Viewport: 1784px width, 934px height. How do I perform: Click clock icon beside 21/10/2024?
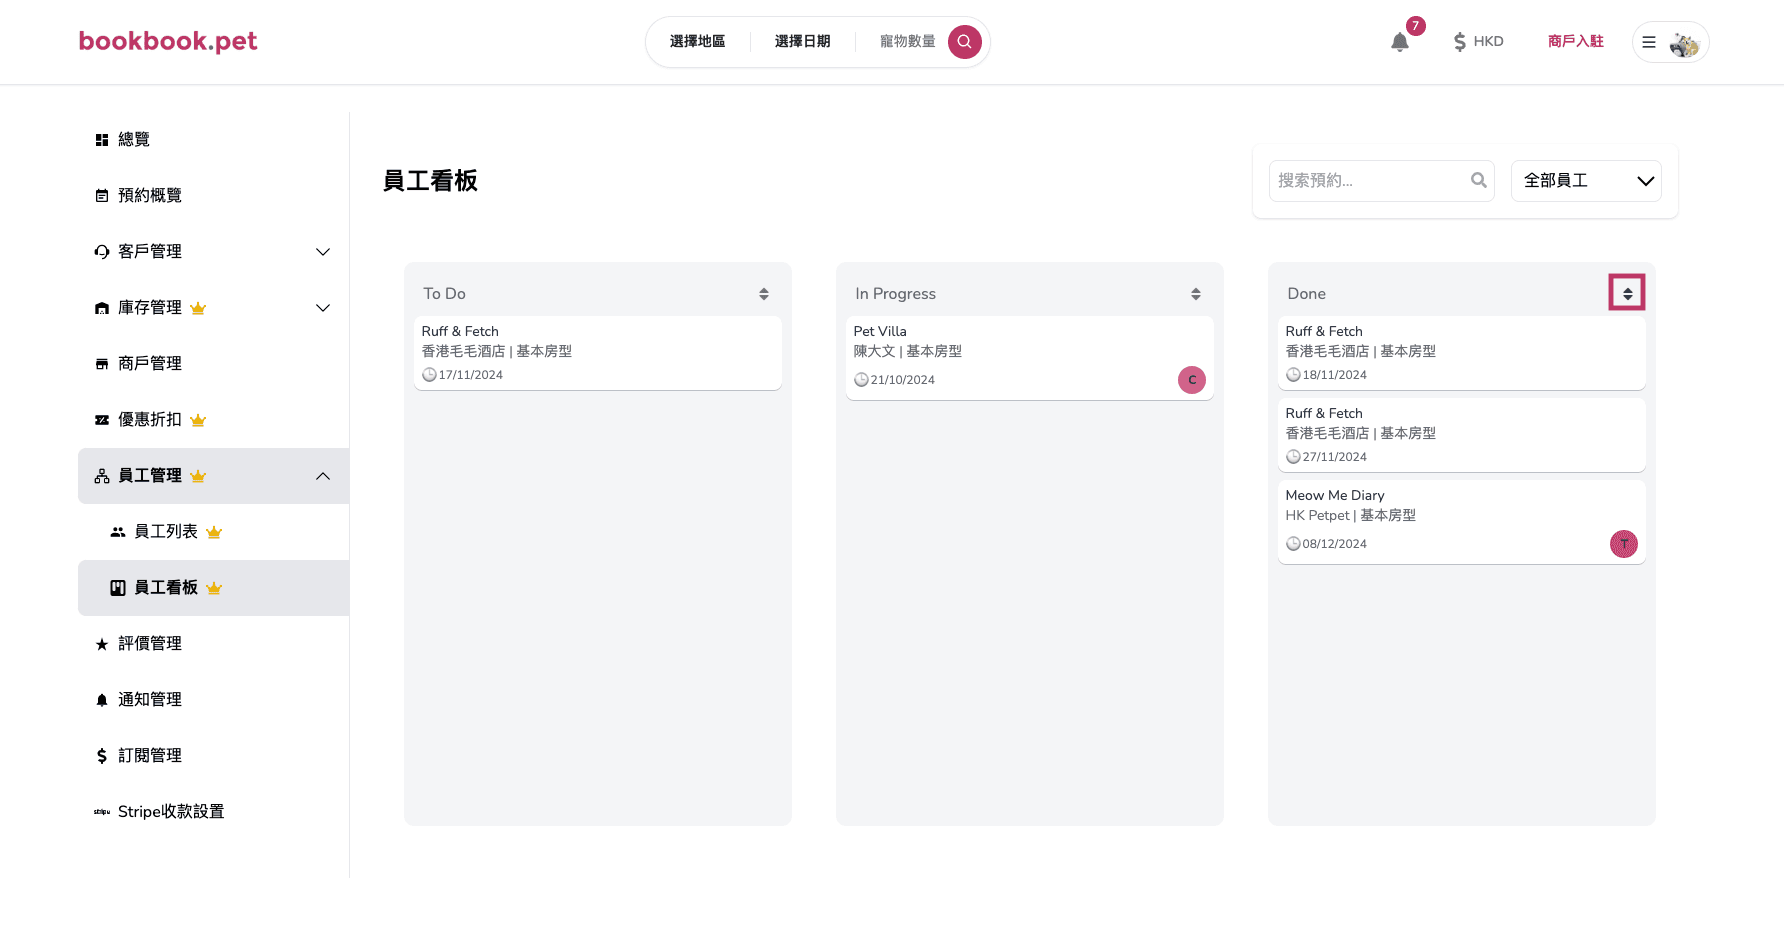[861, 380]
